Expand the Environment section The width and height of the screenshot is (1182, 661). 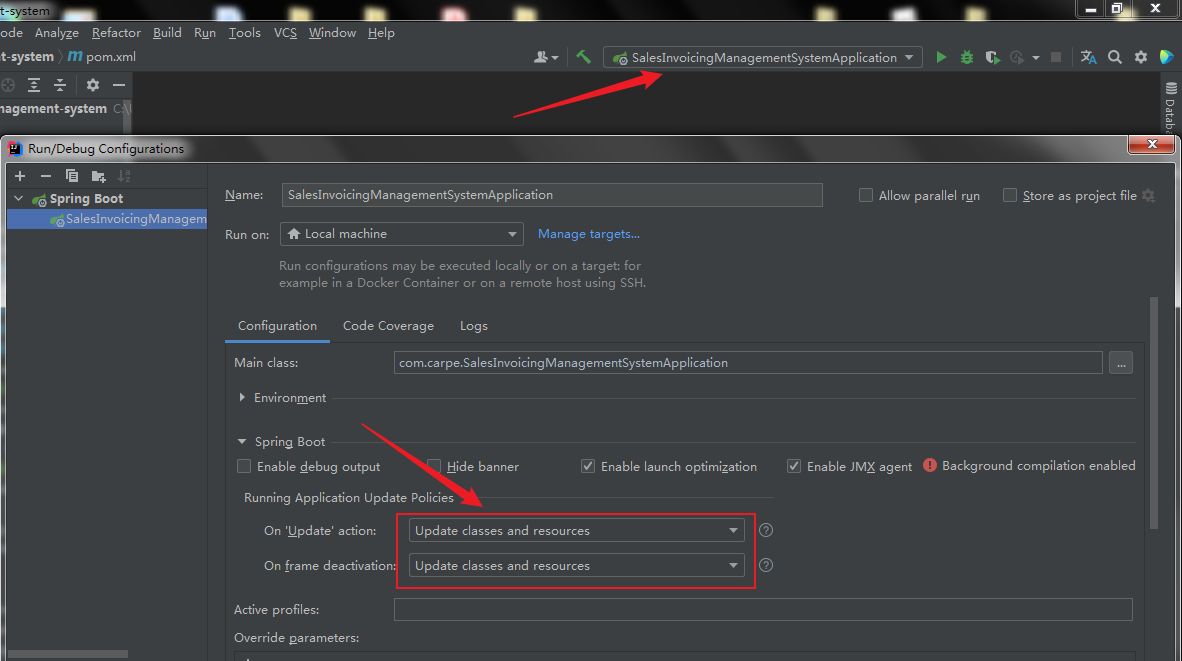[x=242, y=397]
